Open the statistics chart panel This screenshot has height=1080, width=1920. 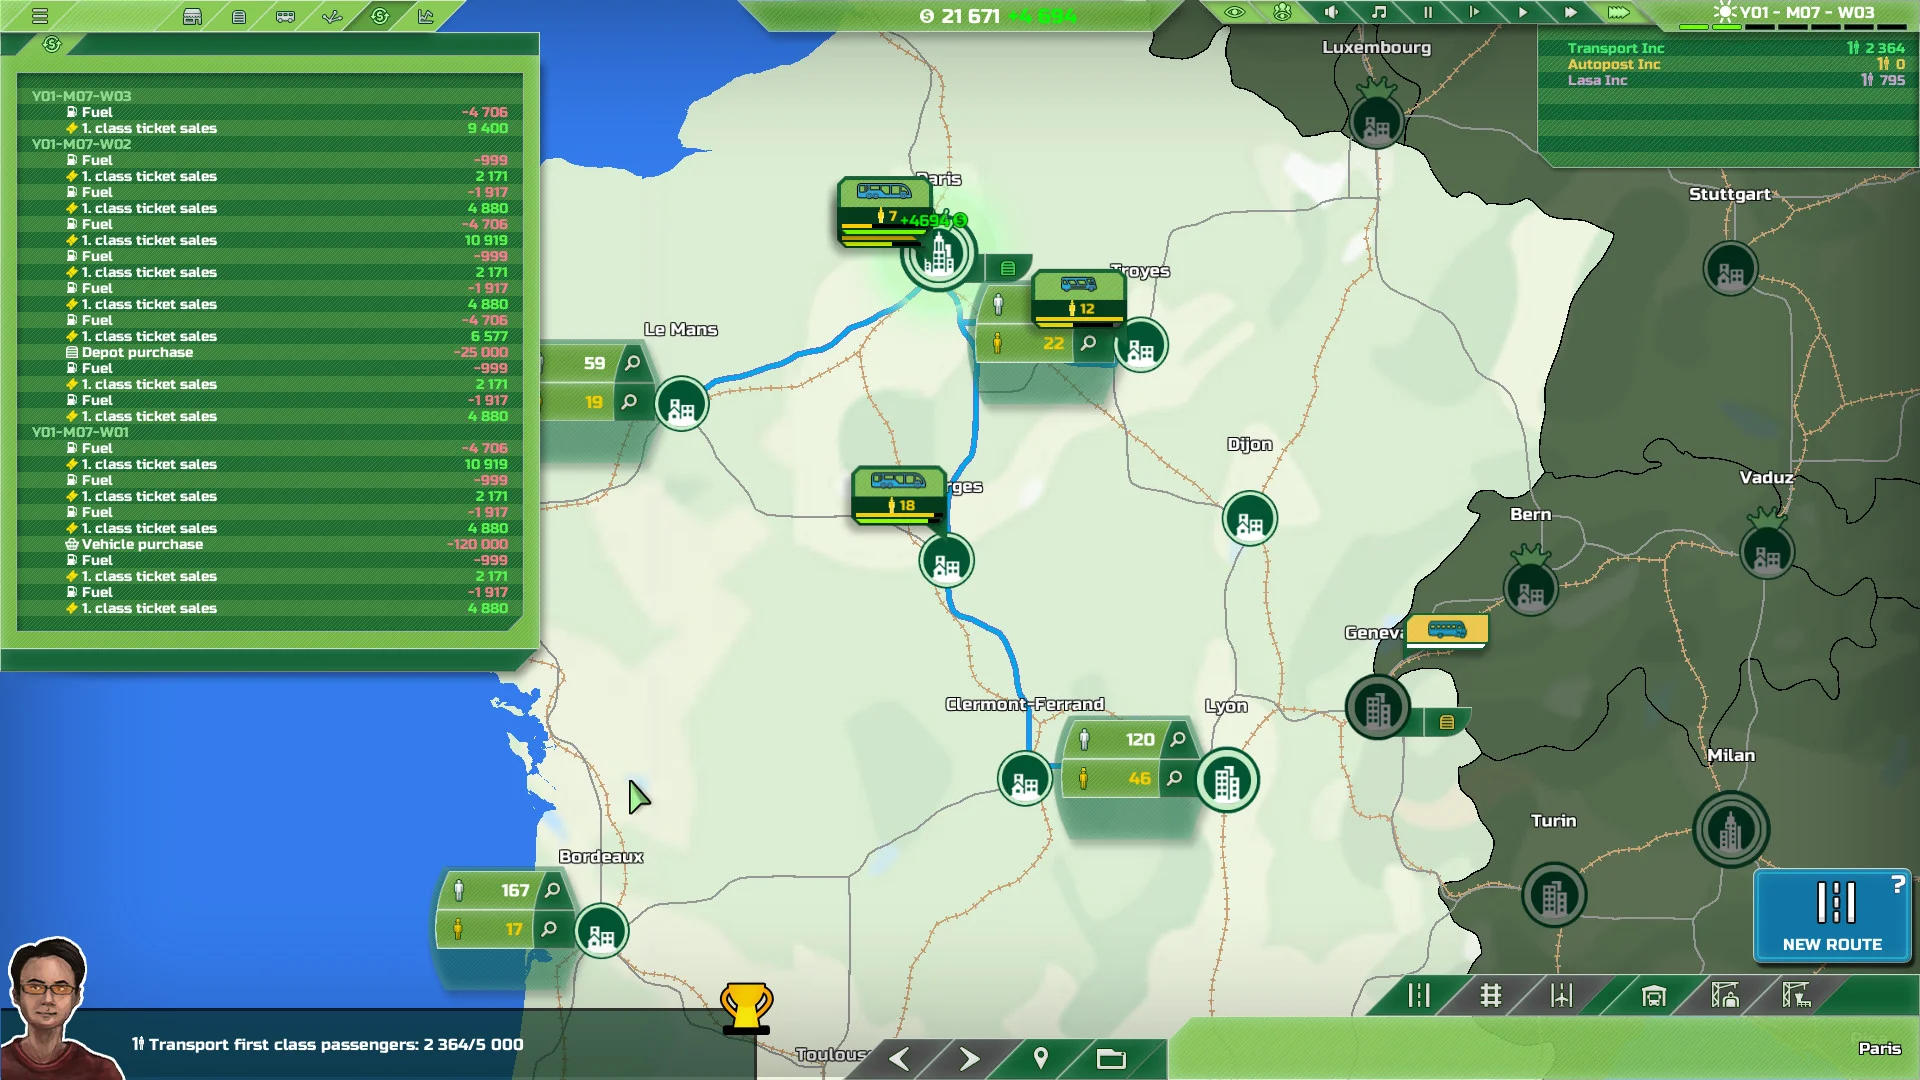click(x=425, y=15)
